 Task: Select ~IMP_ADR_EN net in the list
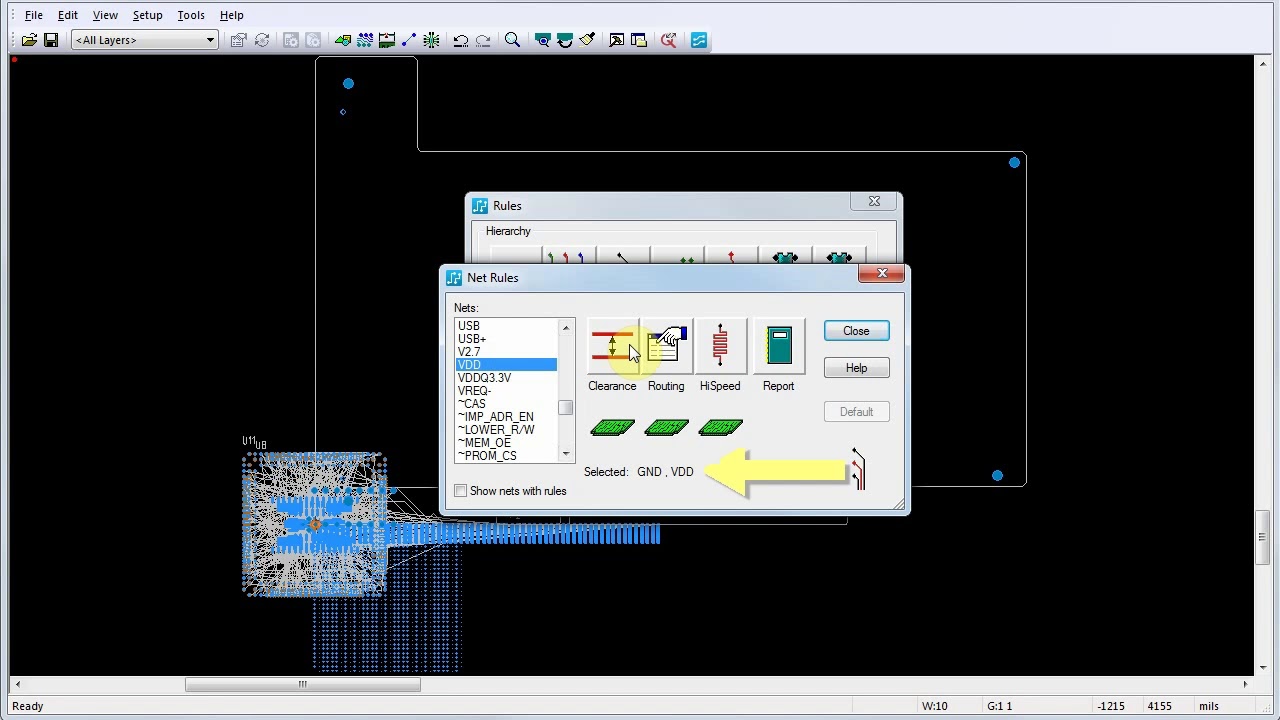(x=506, y=417)
